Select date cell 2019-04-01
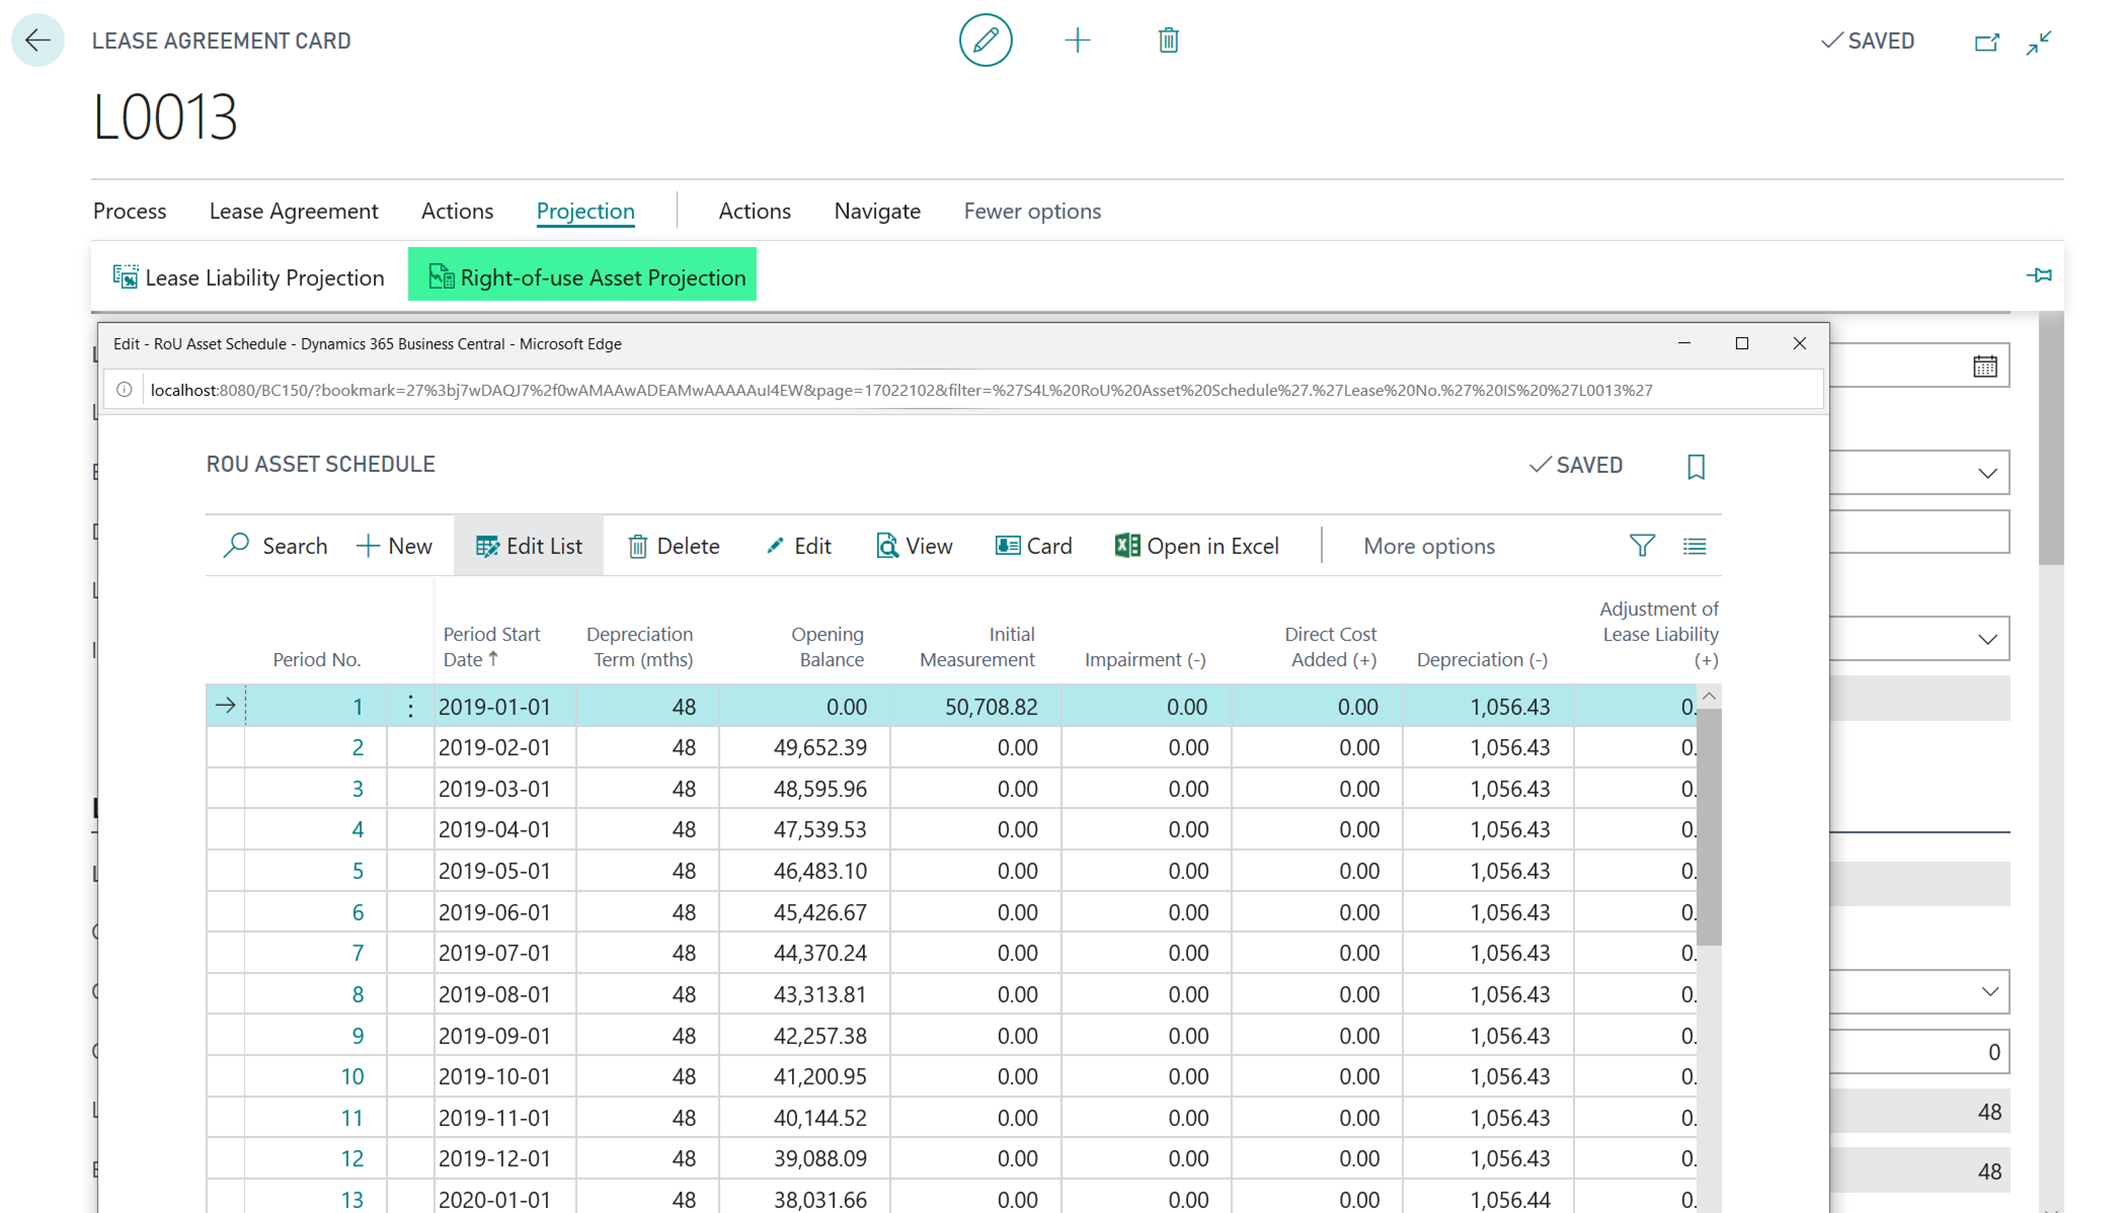The image size is (2123, 1213). pos(505,830)
